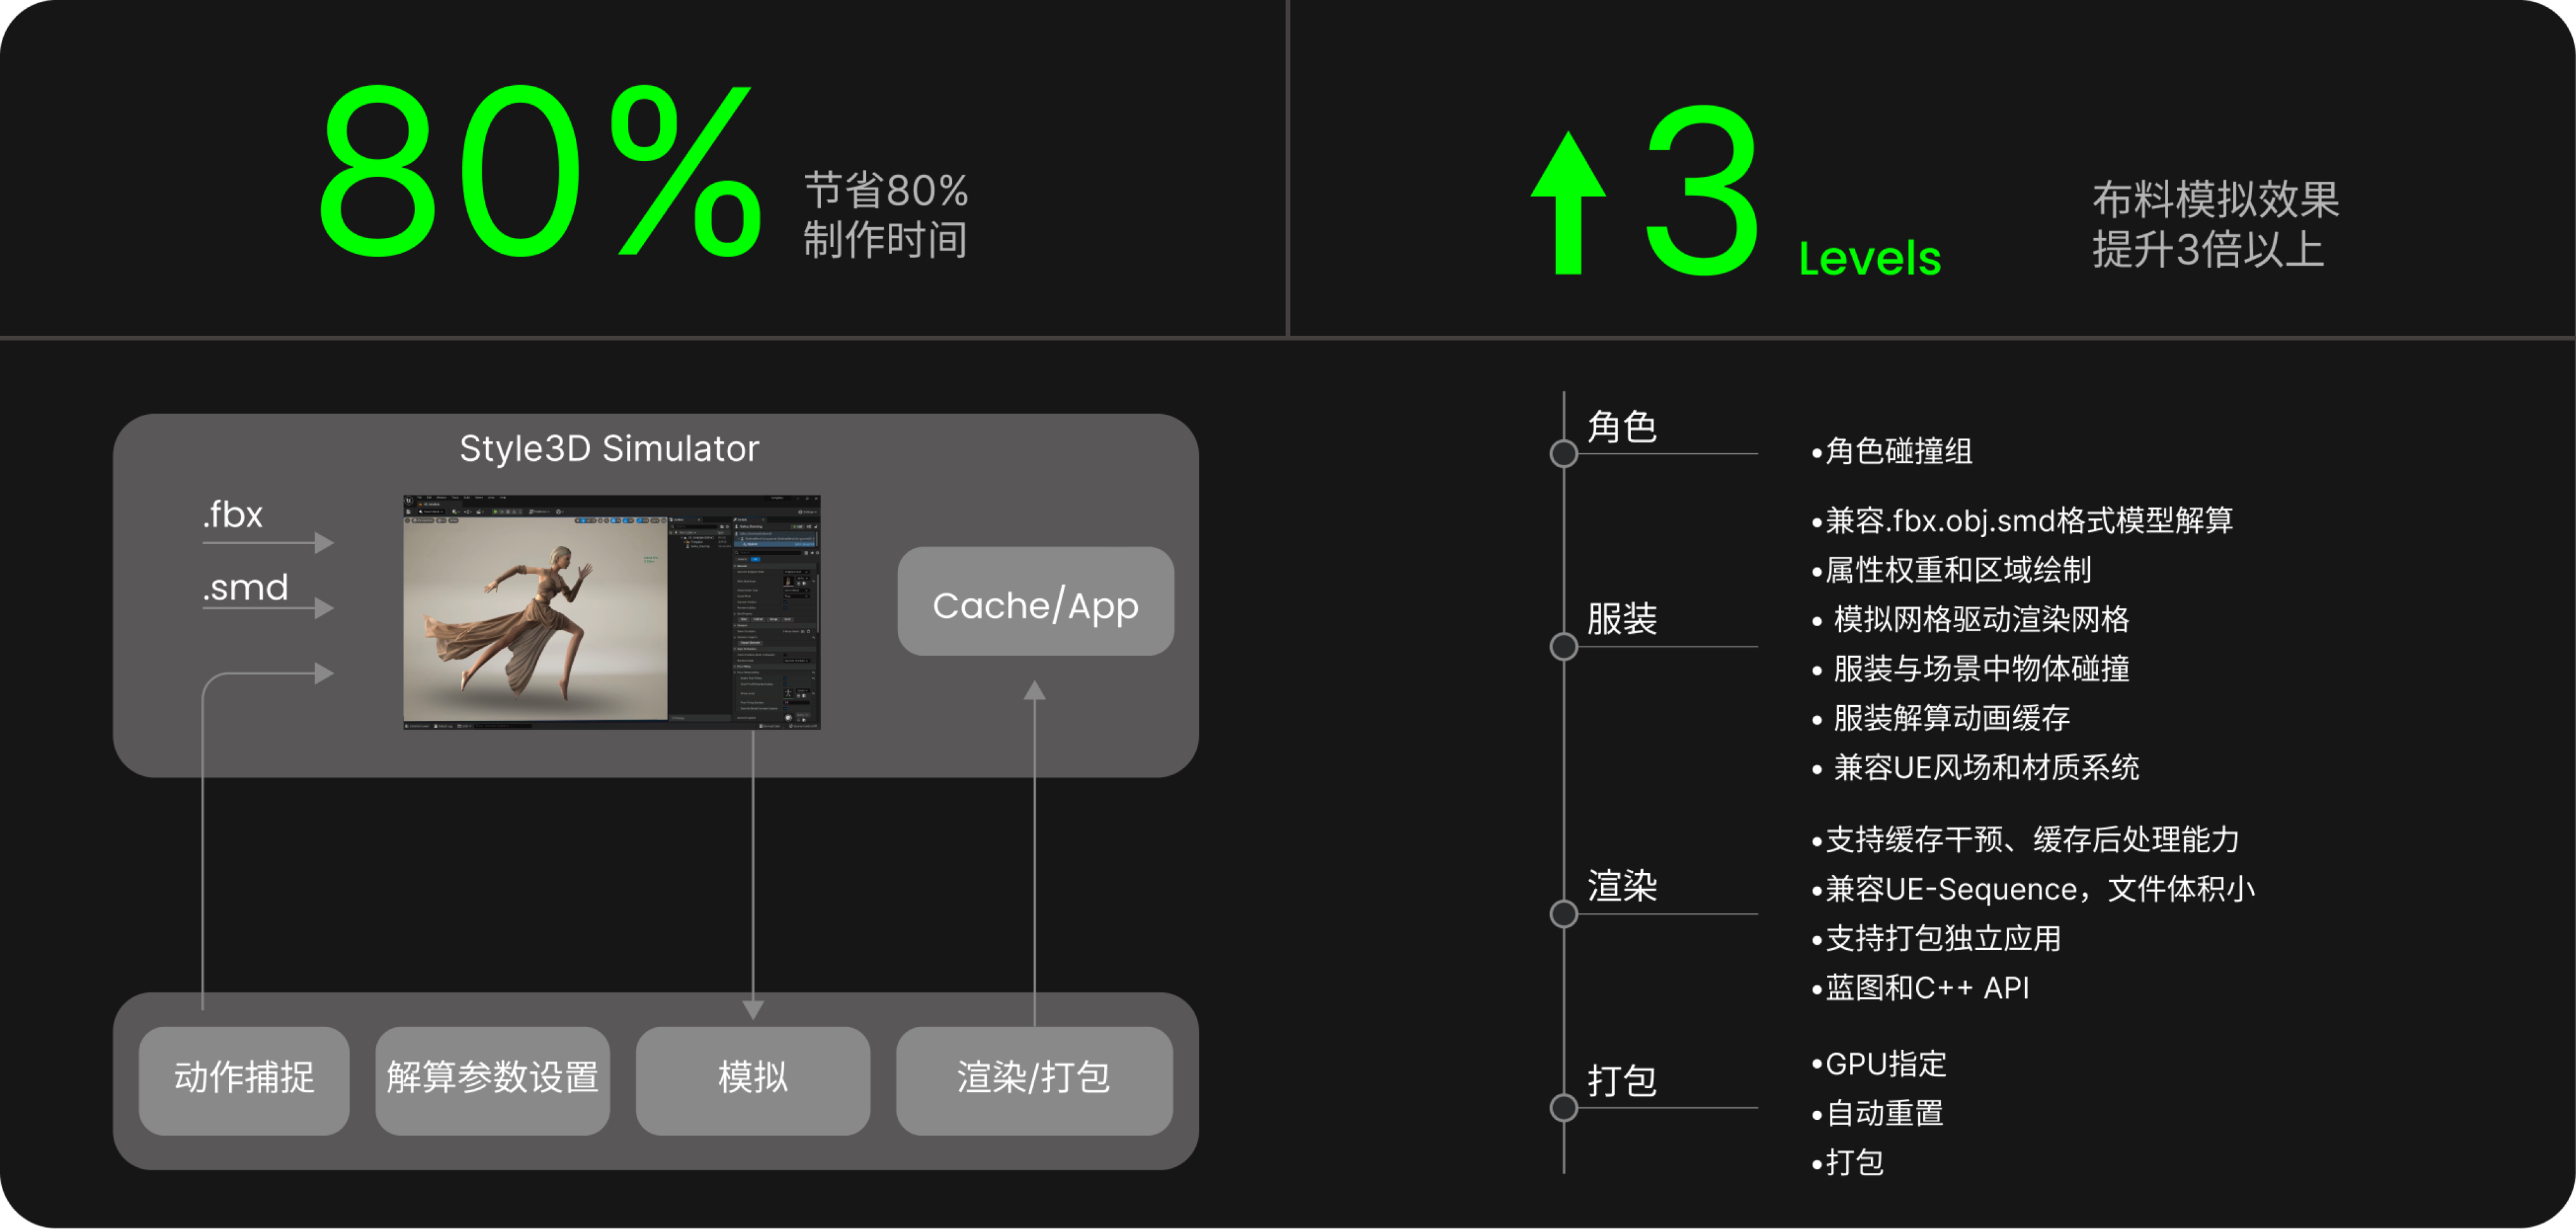
Task: Click the 渲染 timeline node circle
Action: pyautogui.click(x=1564, y=914)
